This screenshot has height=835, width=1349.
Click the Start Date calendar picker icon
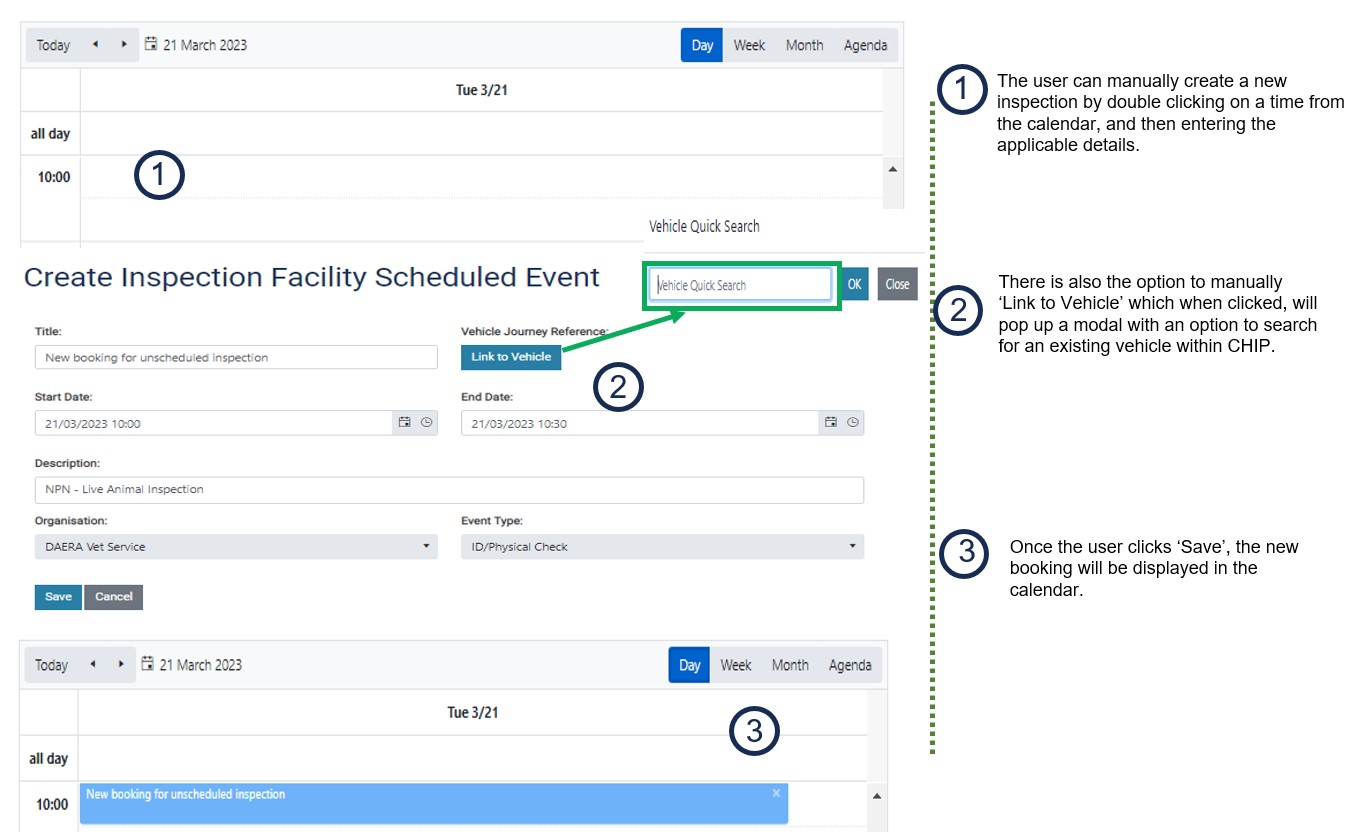(405, 423)
